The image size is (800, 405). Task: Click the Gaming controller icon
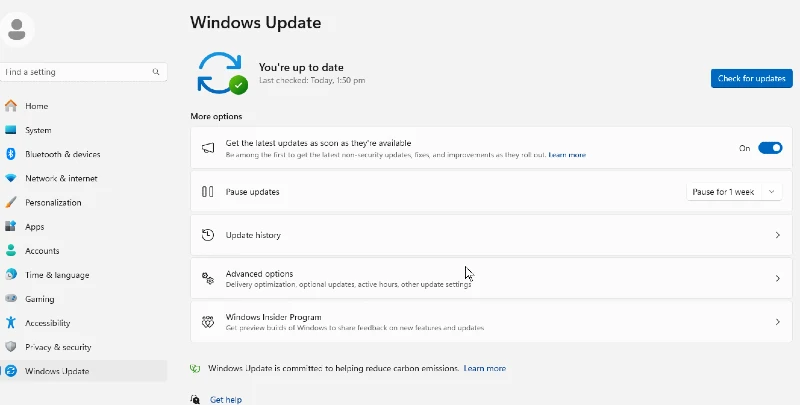pos(11,298)
